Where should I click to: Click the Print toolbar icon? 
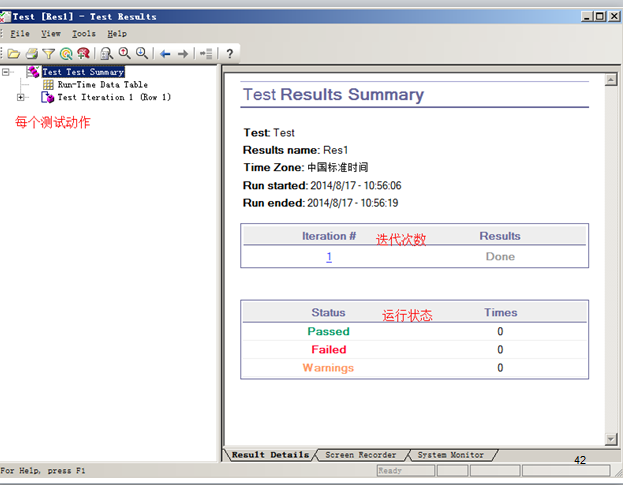point(32,54)
